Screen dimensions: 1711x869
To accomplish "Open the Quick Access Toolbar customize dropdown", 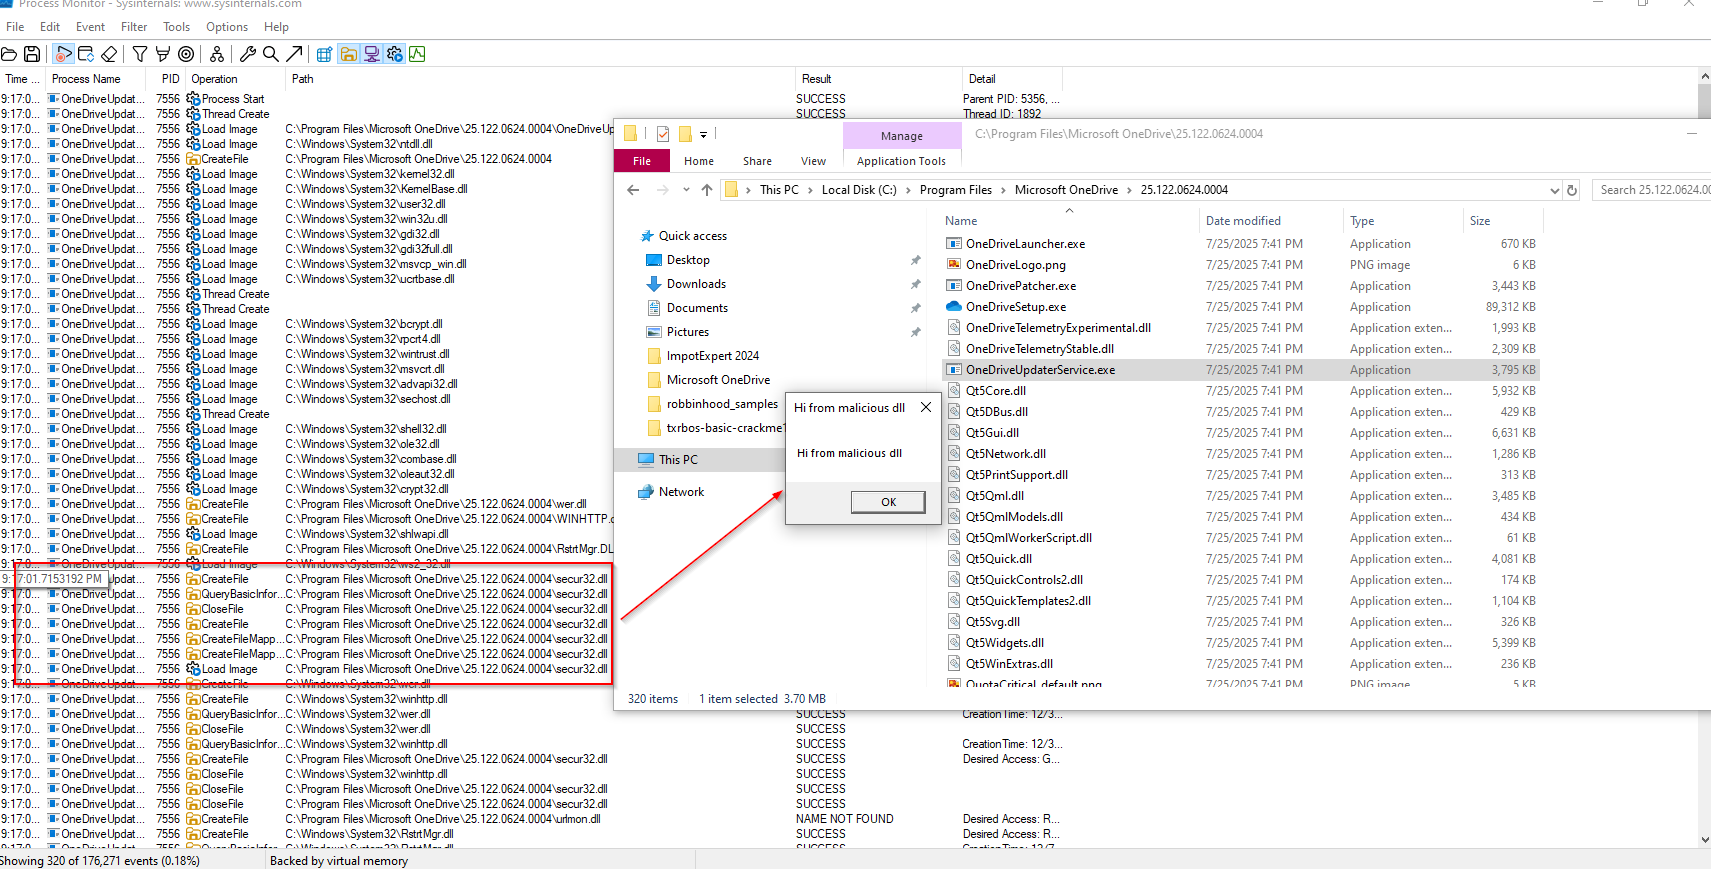I will (x=703, y=134).
